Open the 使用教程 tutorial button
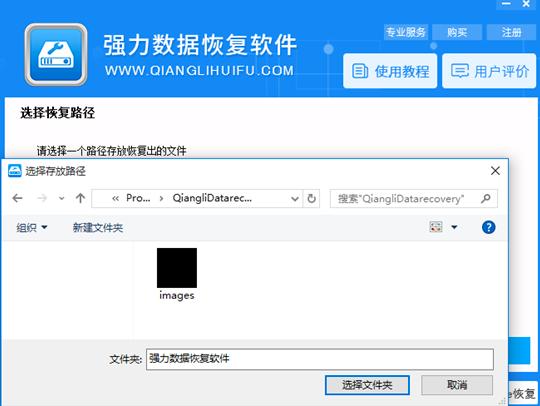 pyautogui.click(x=390, y=71)
